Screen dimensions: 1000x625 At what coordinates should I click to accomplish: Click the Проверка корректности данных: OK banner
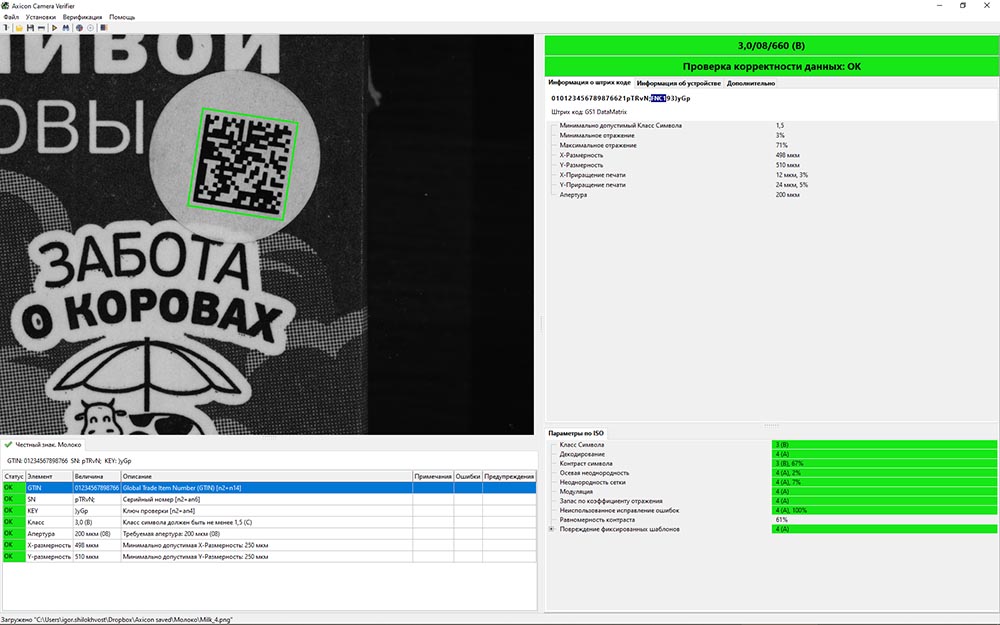pyautogui.click(x=771, y=66)
